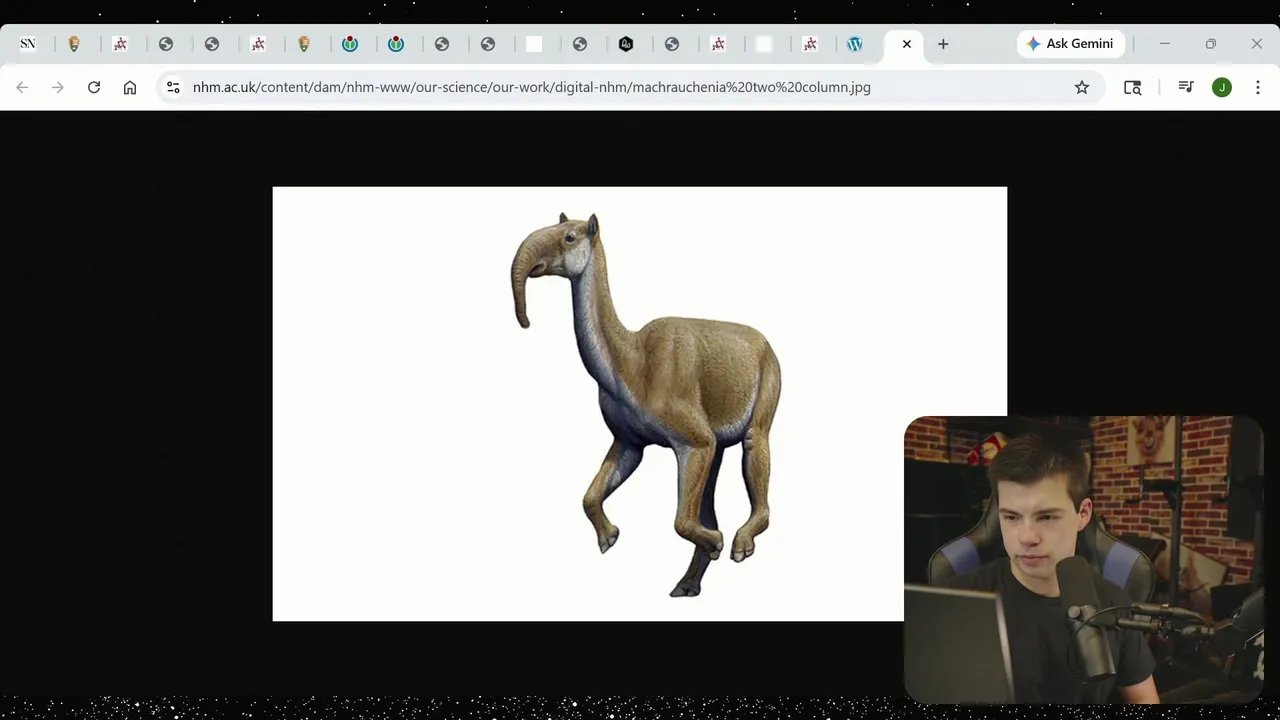The width and height of the screenshot is (1280, 720).
Task: Open the media controls icon
Action: 1186,87
